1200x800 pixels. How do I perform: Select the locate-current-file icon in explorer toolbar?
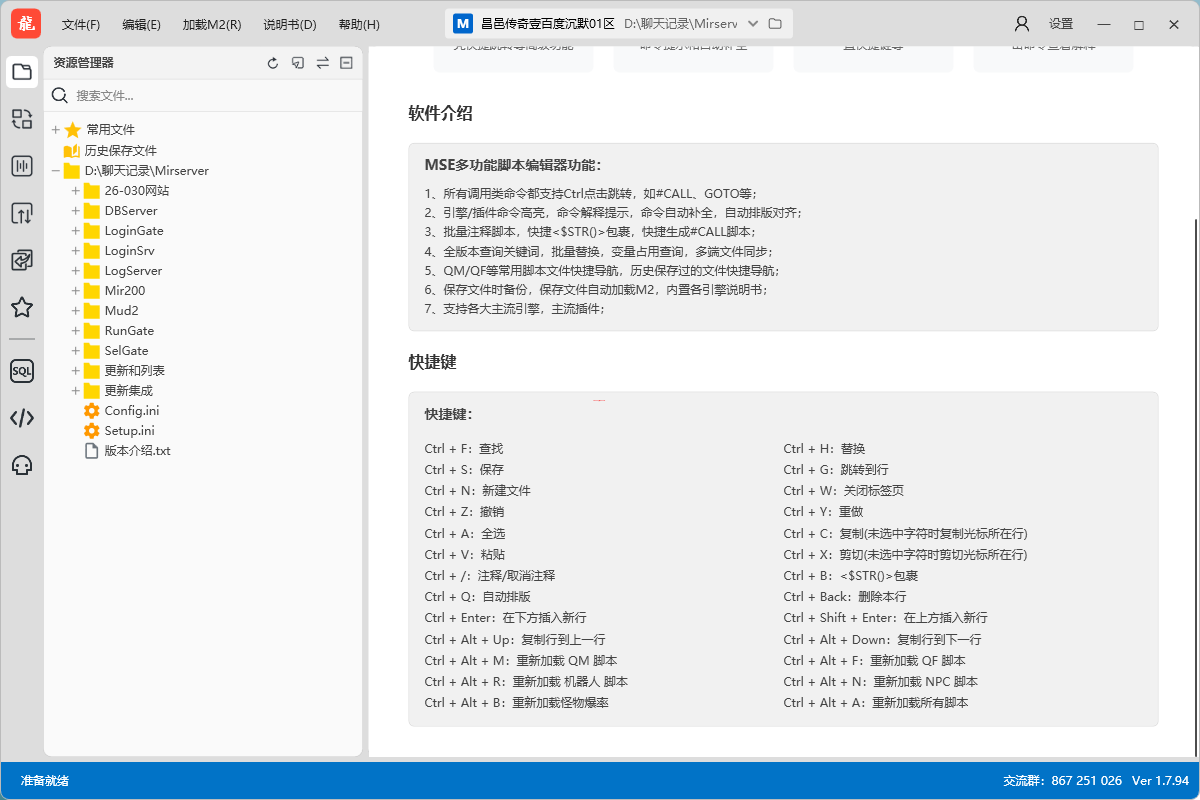coord(297,62)
